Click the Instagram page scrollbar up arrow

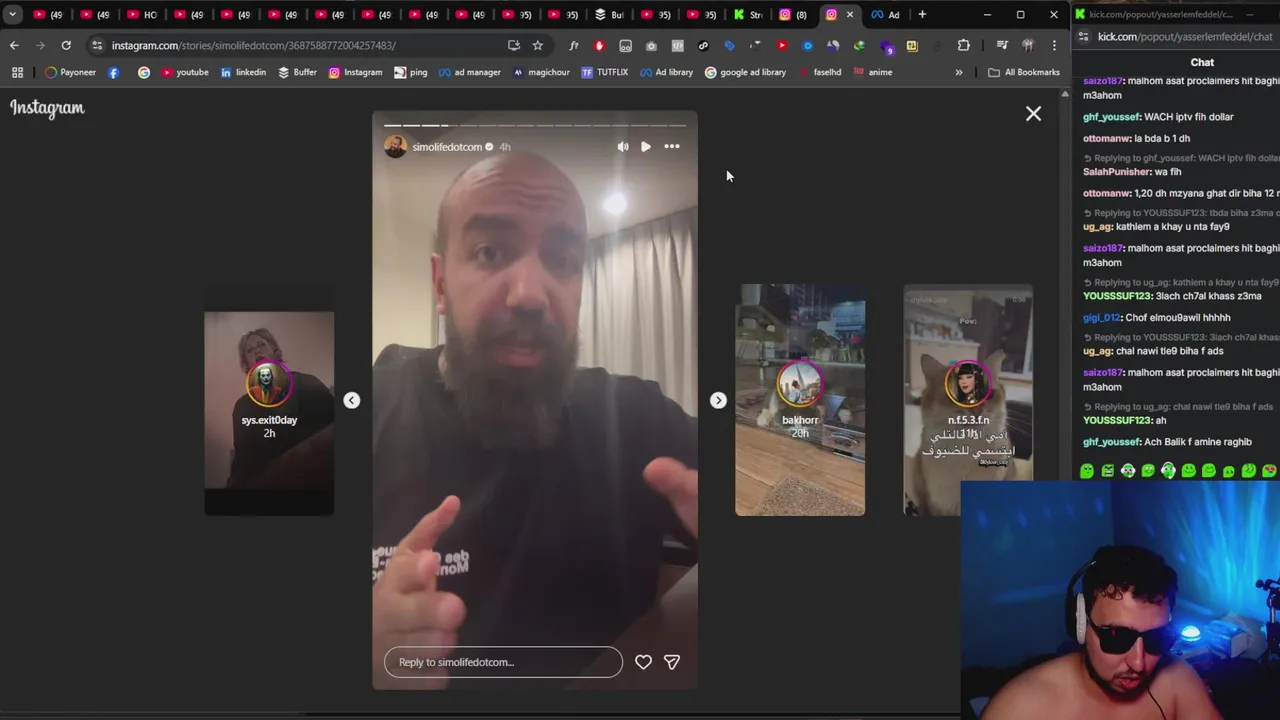coord(1064,95)
